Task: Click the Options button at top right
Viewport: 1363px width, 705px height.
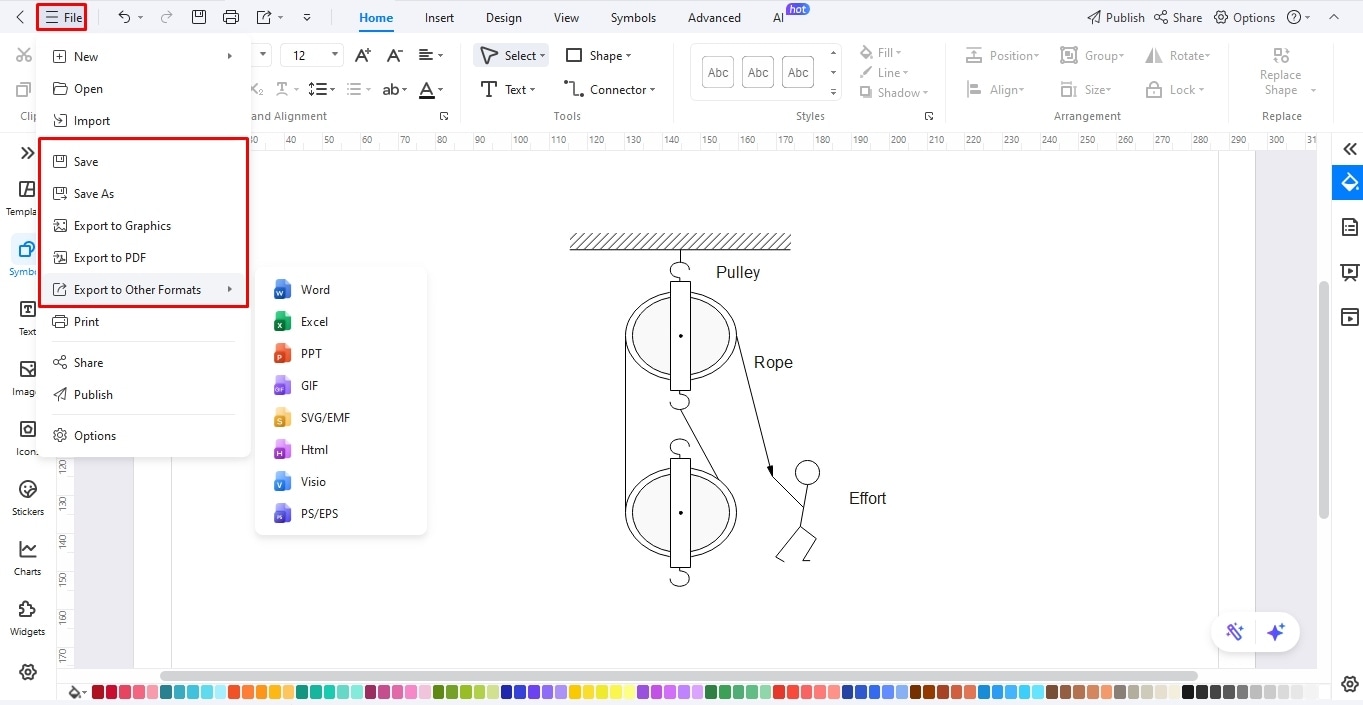Action: (1244, 17)
